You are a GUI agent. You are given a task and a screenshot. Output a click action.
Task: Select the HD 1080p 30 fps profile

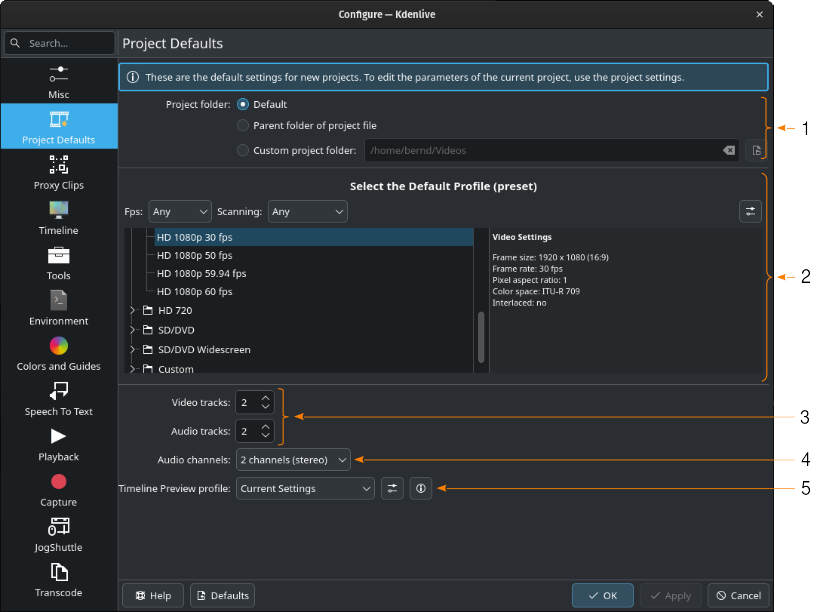[314, 237]
